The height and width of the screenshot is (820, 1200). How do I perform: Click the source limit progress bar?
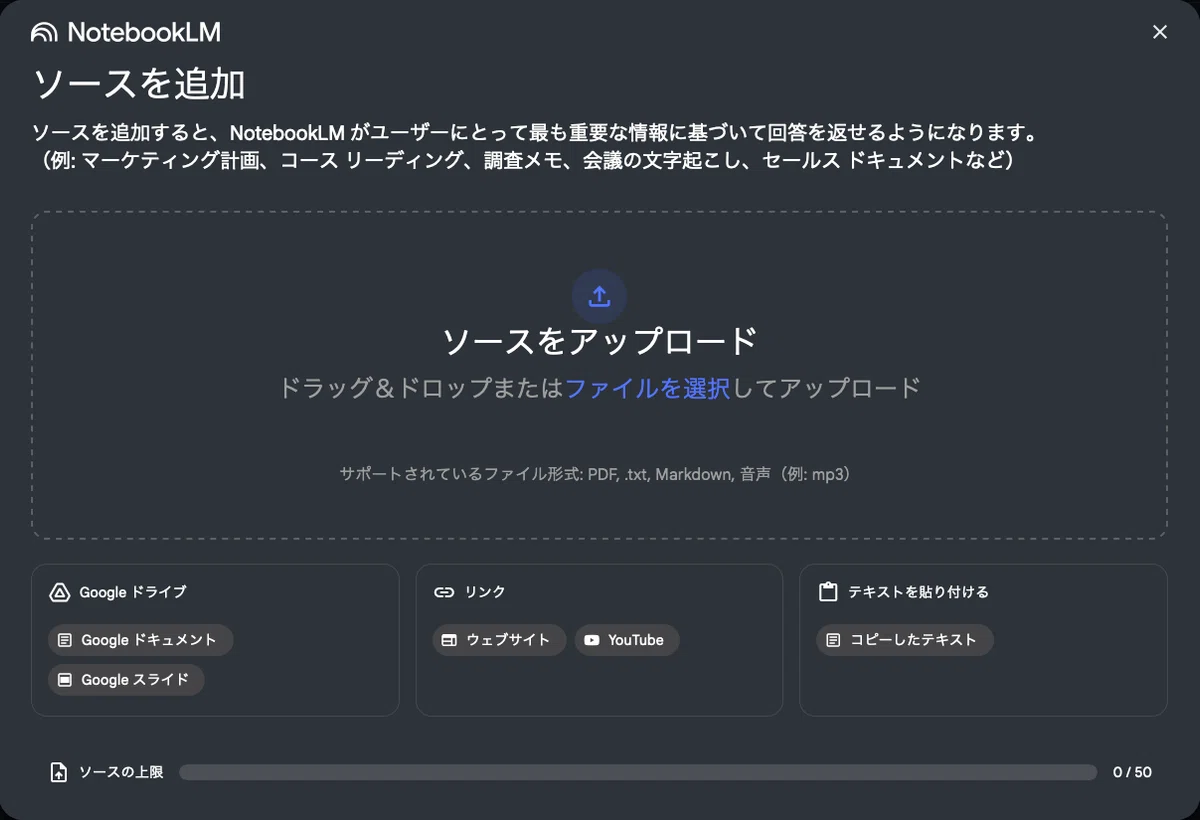click(638, 772)
